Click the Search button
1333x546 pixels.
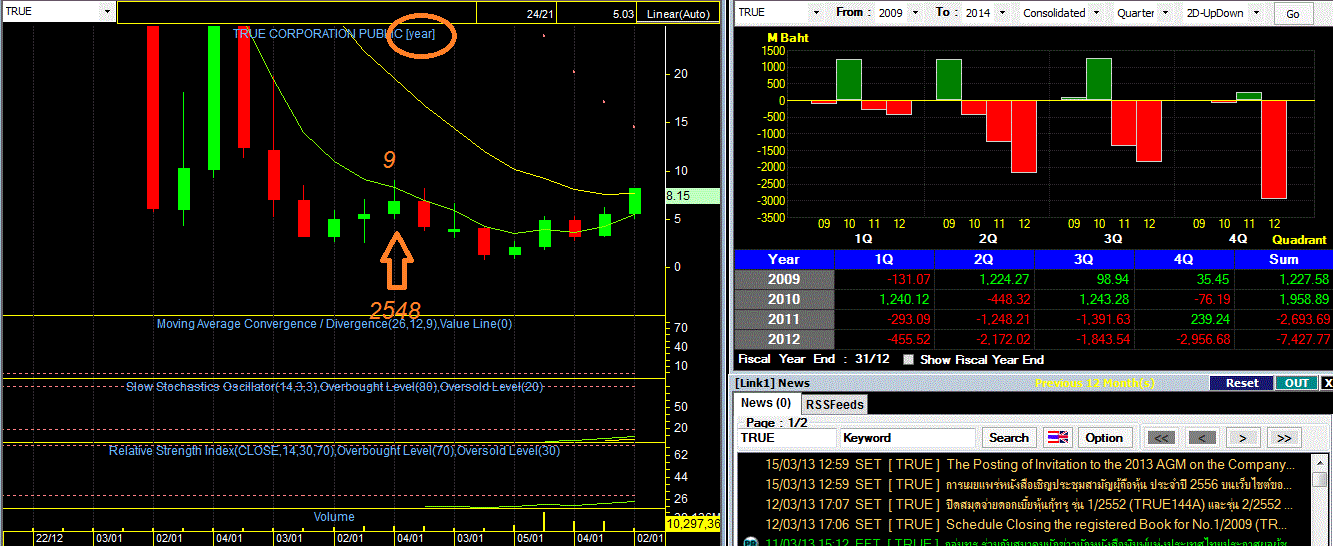click(1009, 437)
